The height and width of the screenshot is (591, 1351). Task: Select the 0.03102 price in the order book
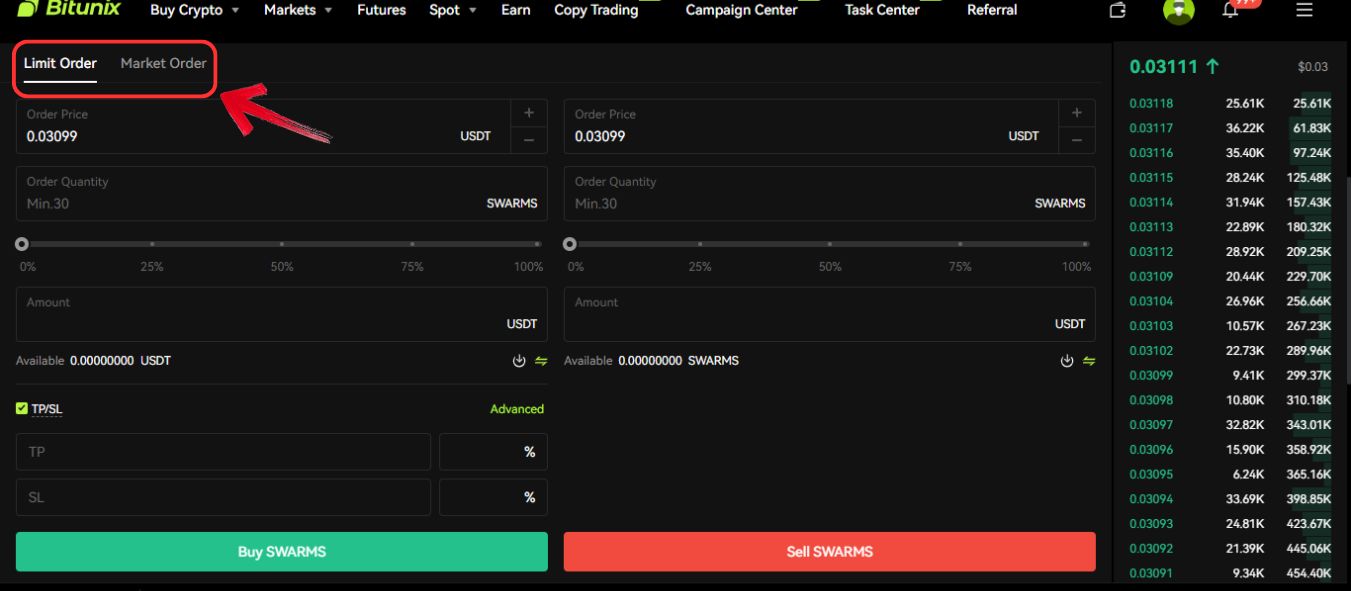(1151, 351)
